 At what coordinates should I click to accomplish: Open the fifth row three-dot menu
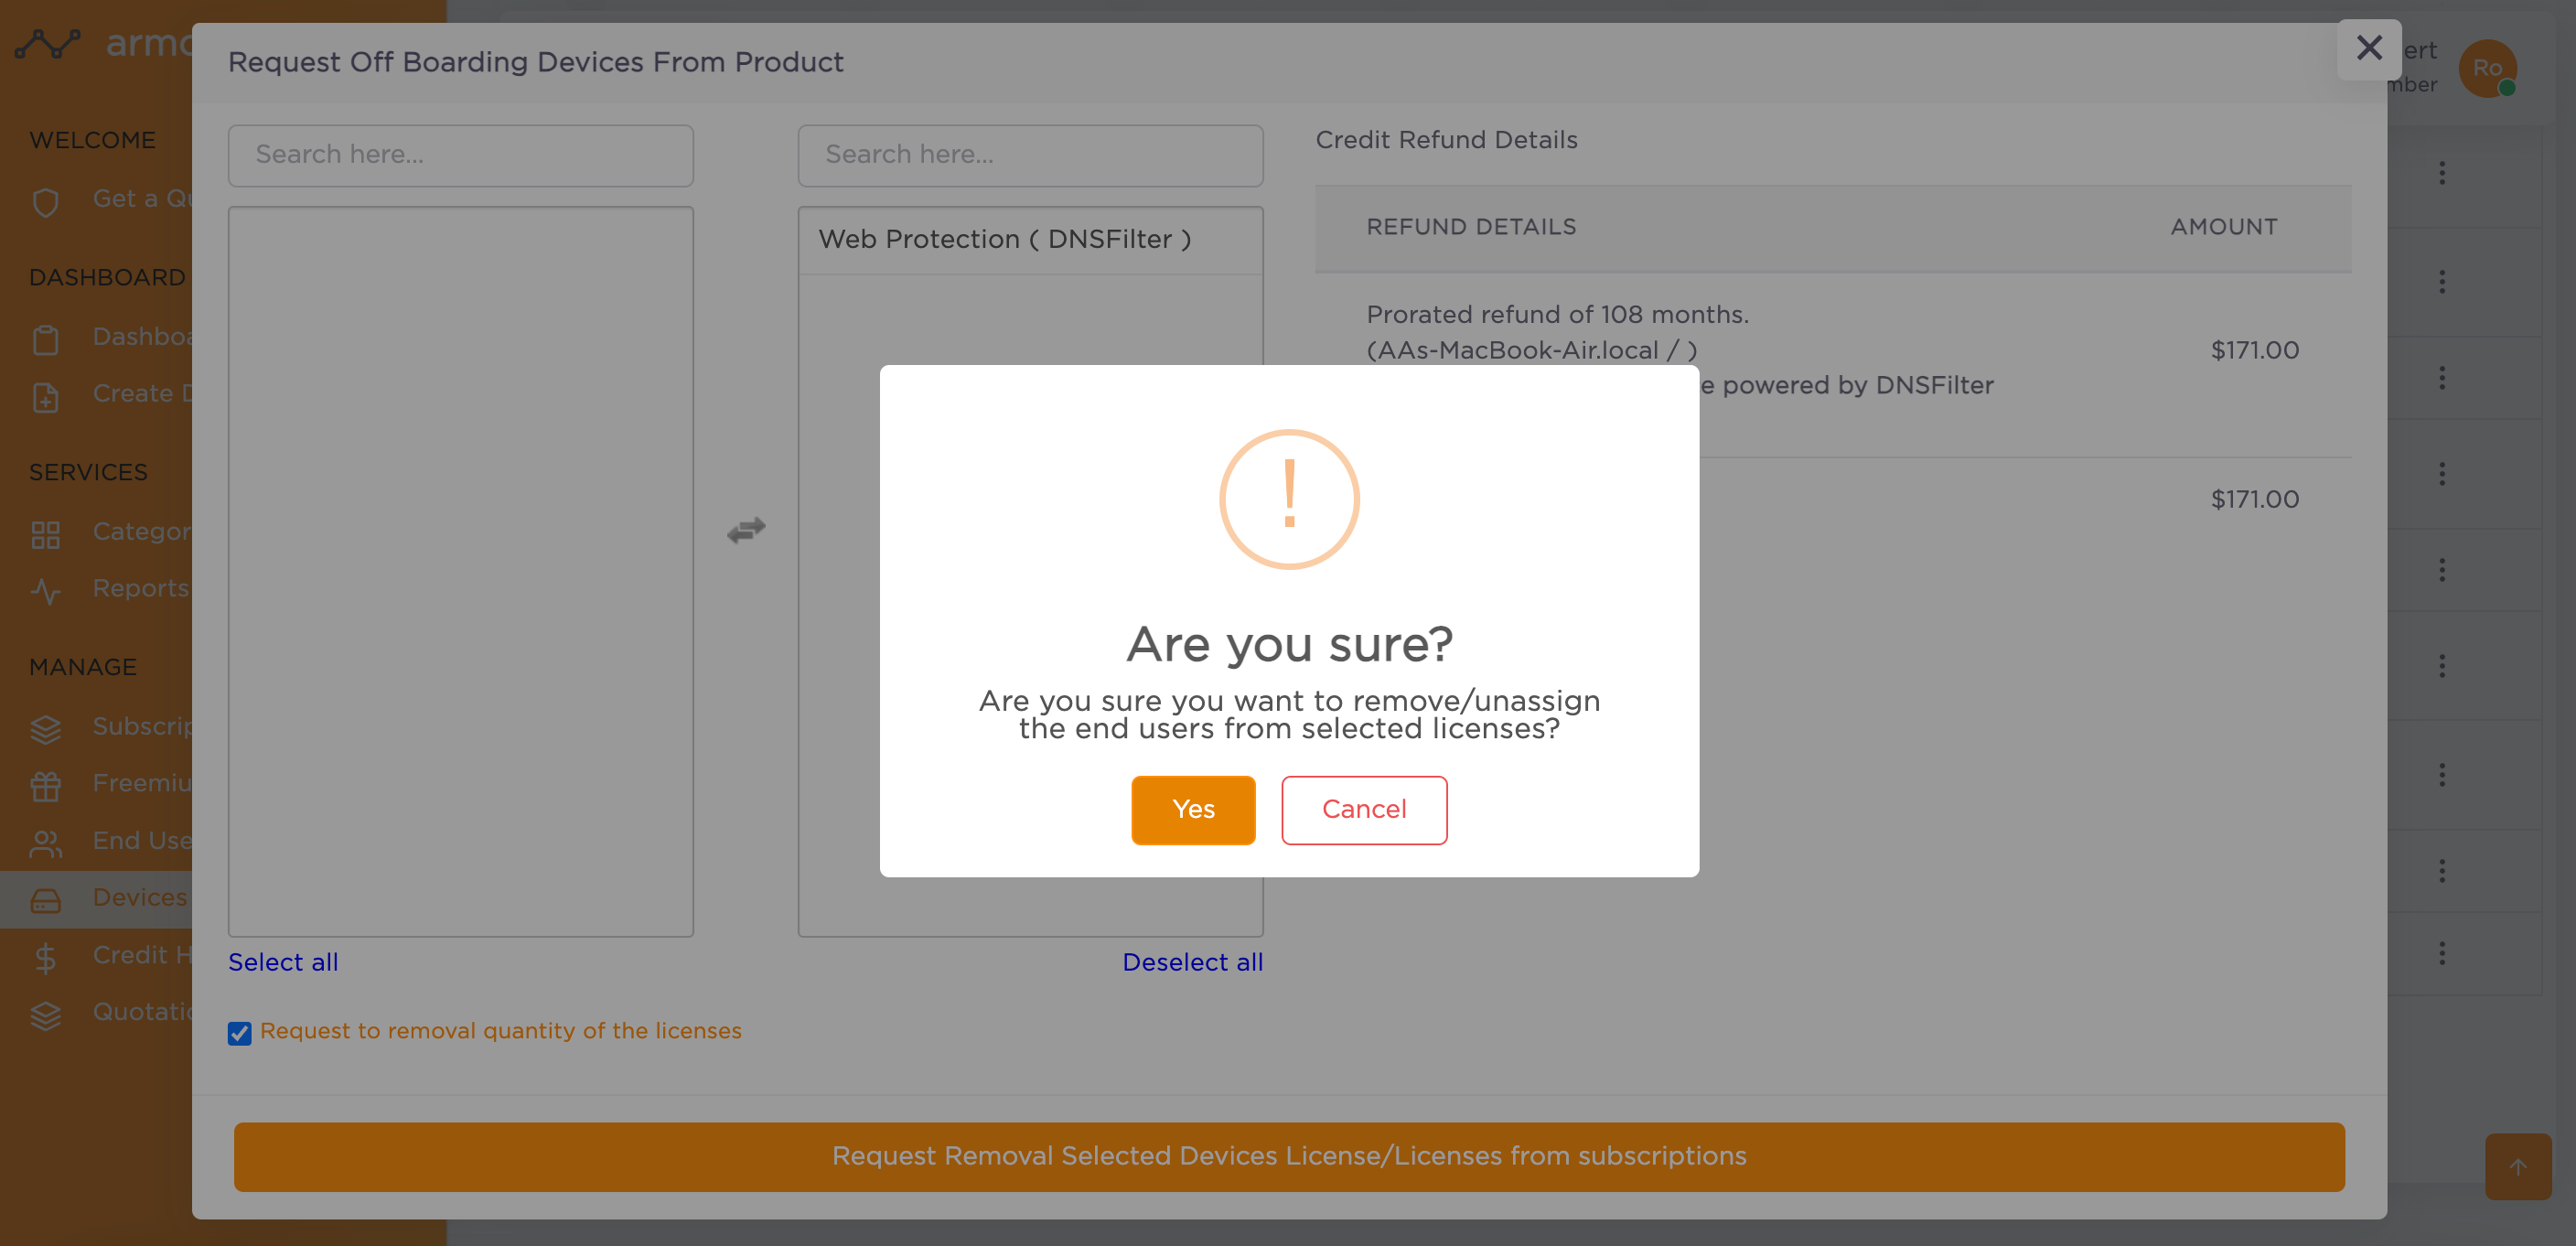2442,570
